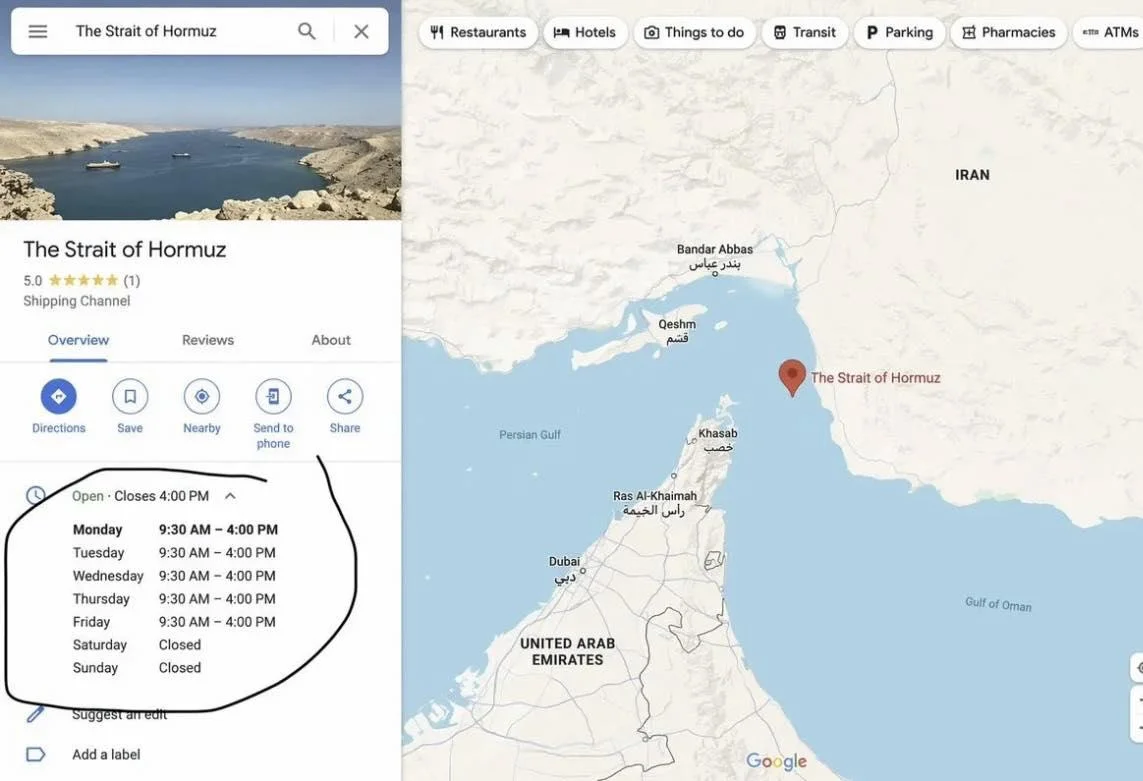Click the Parking chip
Screen dimensions: 1143x781
(900, 32)
